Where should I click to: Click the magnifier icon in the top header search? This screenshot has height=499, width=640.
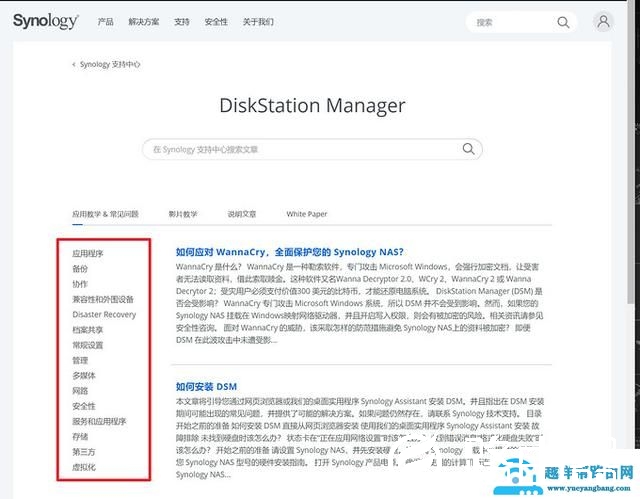(563, 22)
